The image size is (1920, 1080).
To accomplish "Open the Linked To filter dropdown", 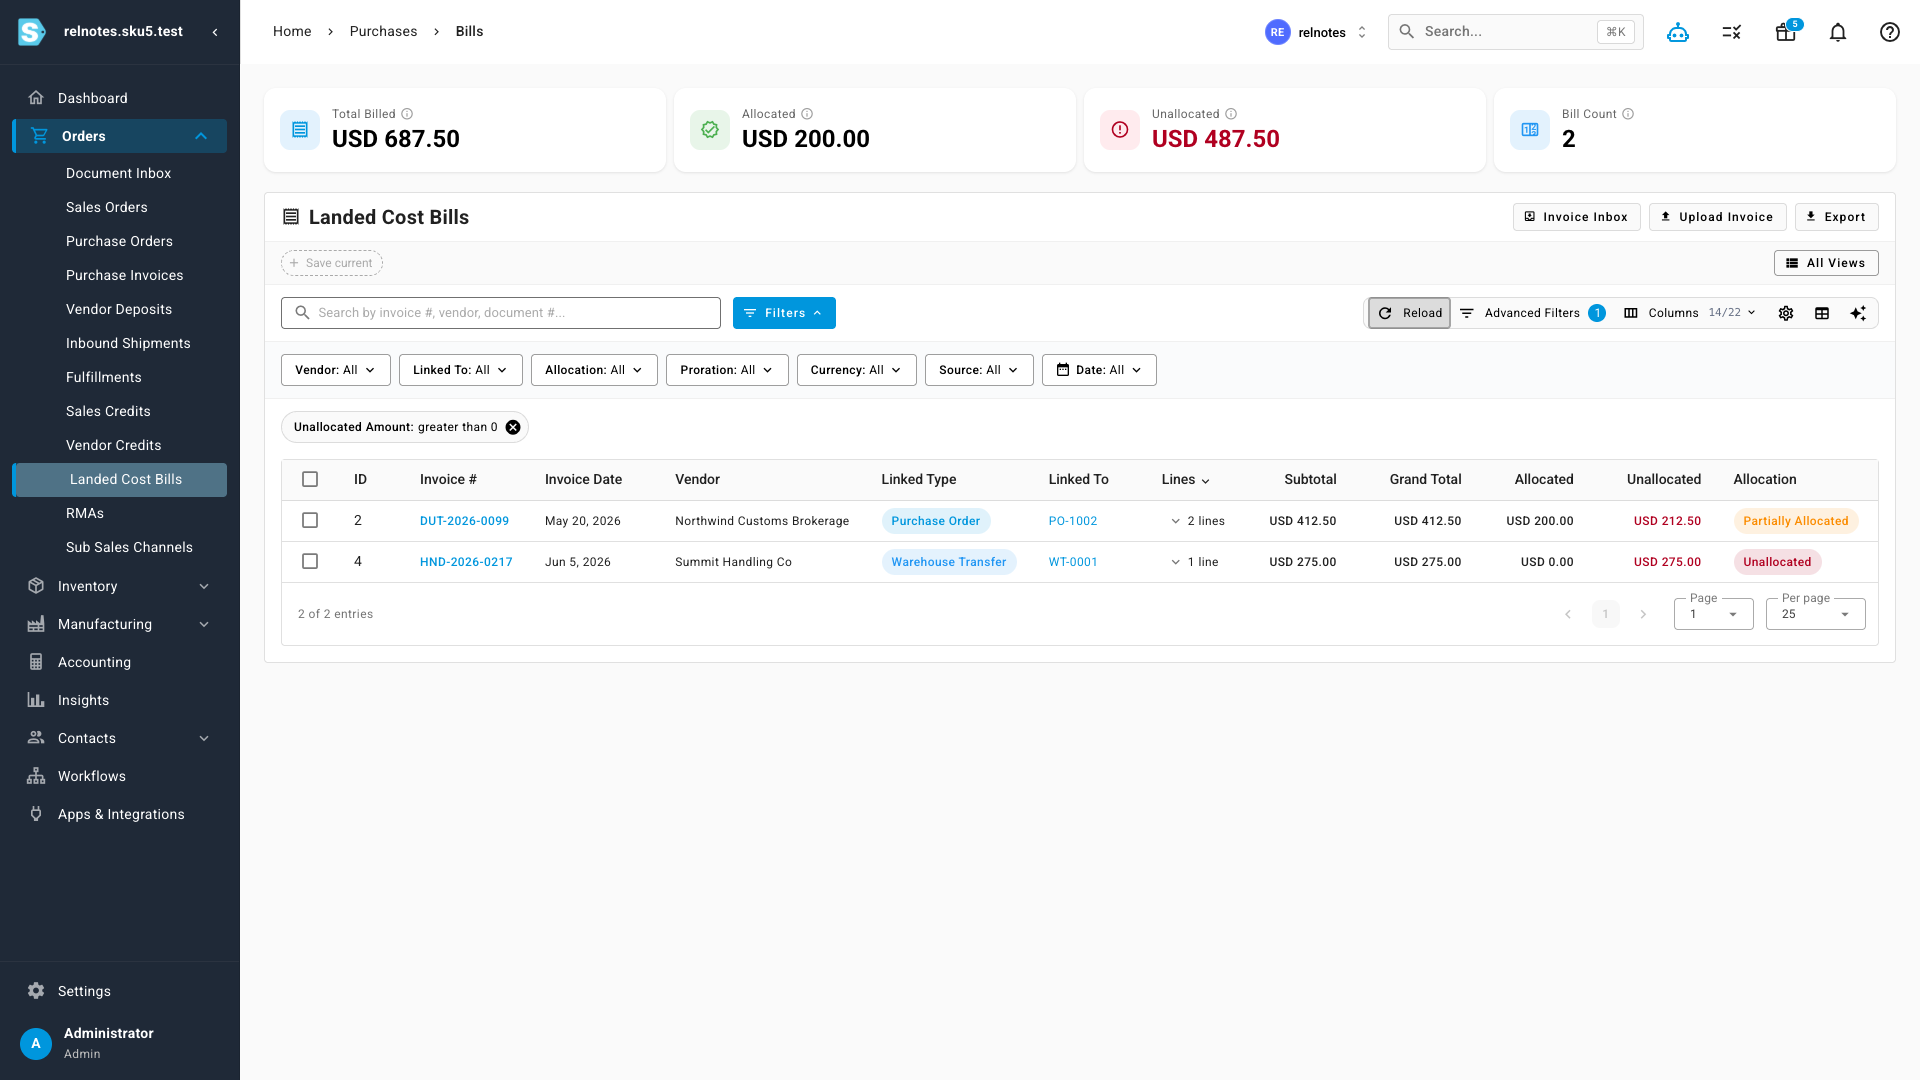I will (461, 370).
